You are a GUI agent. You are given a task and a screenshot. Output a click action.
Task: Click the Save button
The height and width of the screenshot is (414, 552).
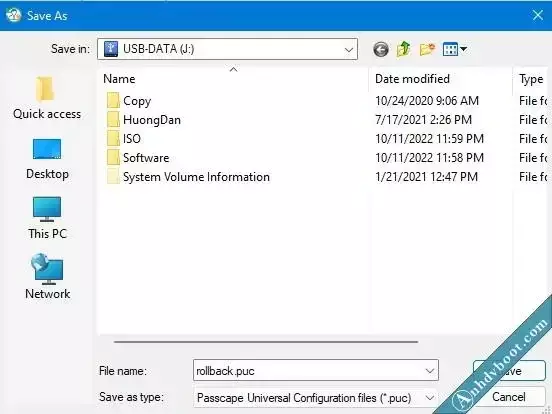[509, 371]
